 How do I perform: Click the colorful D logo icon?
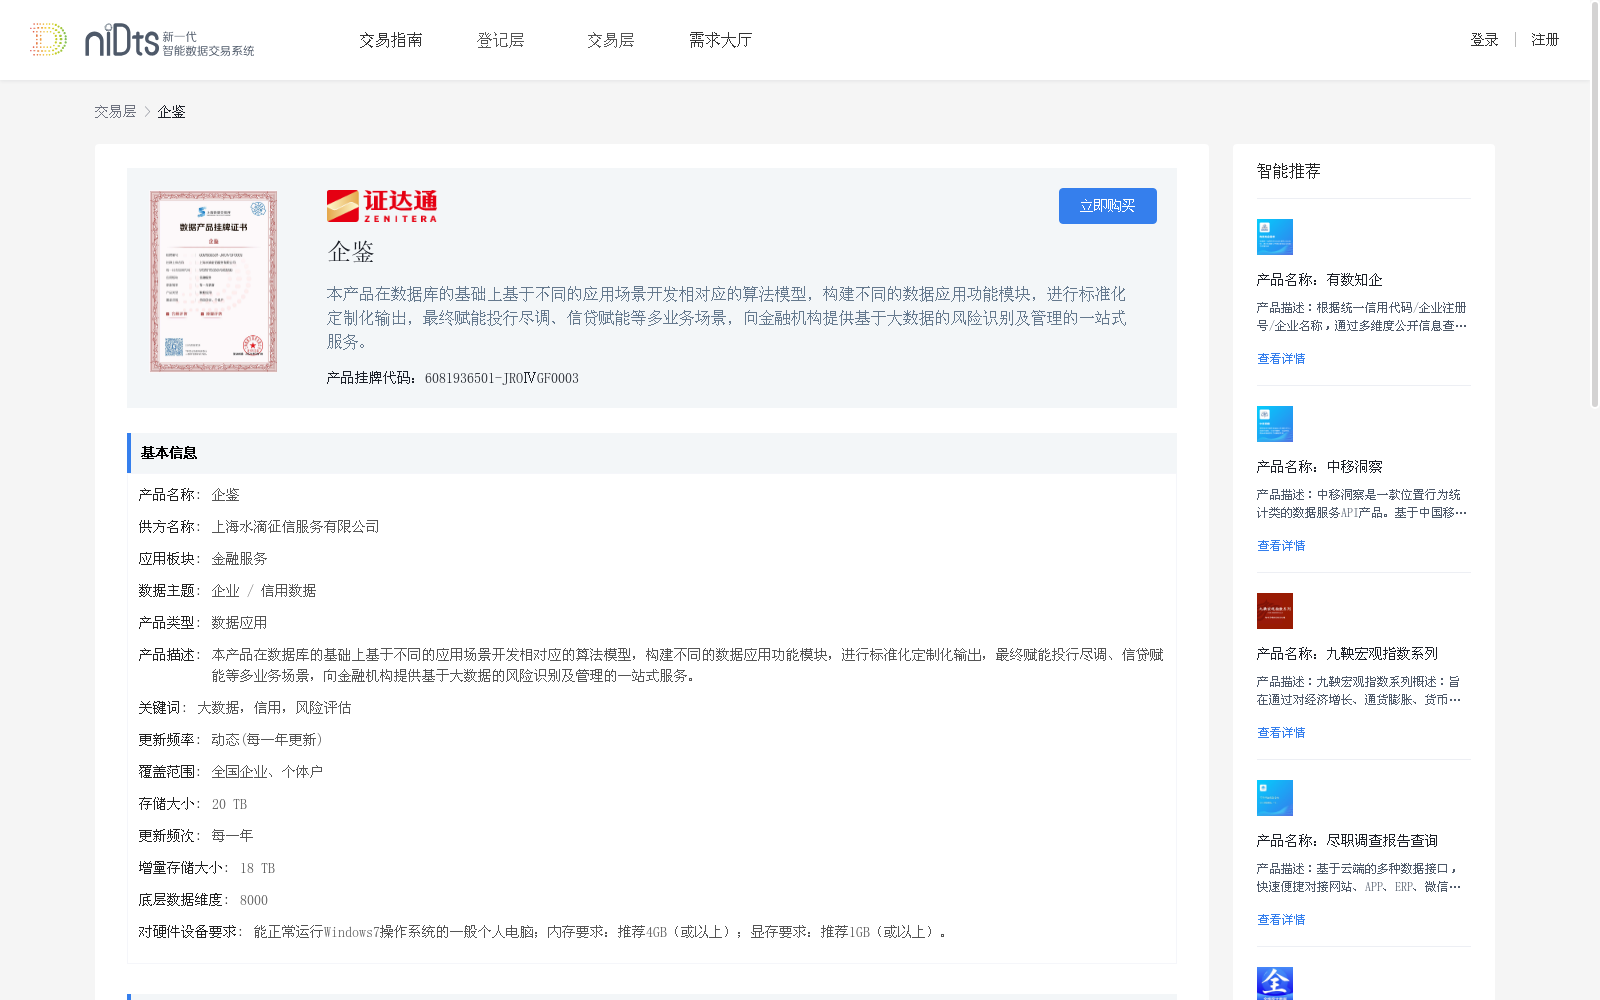tap(48, 40)
